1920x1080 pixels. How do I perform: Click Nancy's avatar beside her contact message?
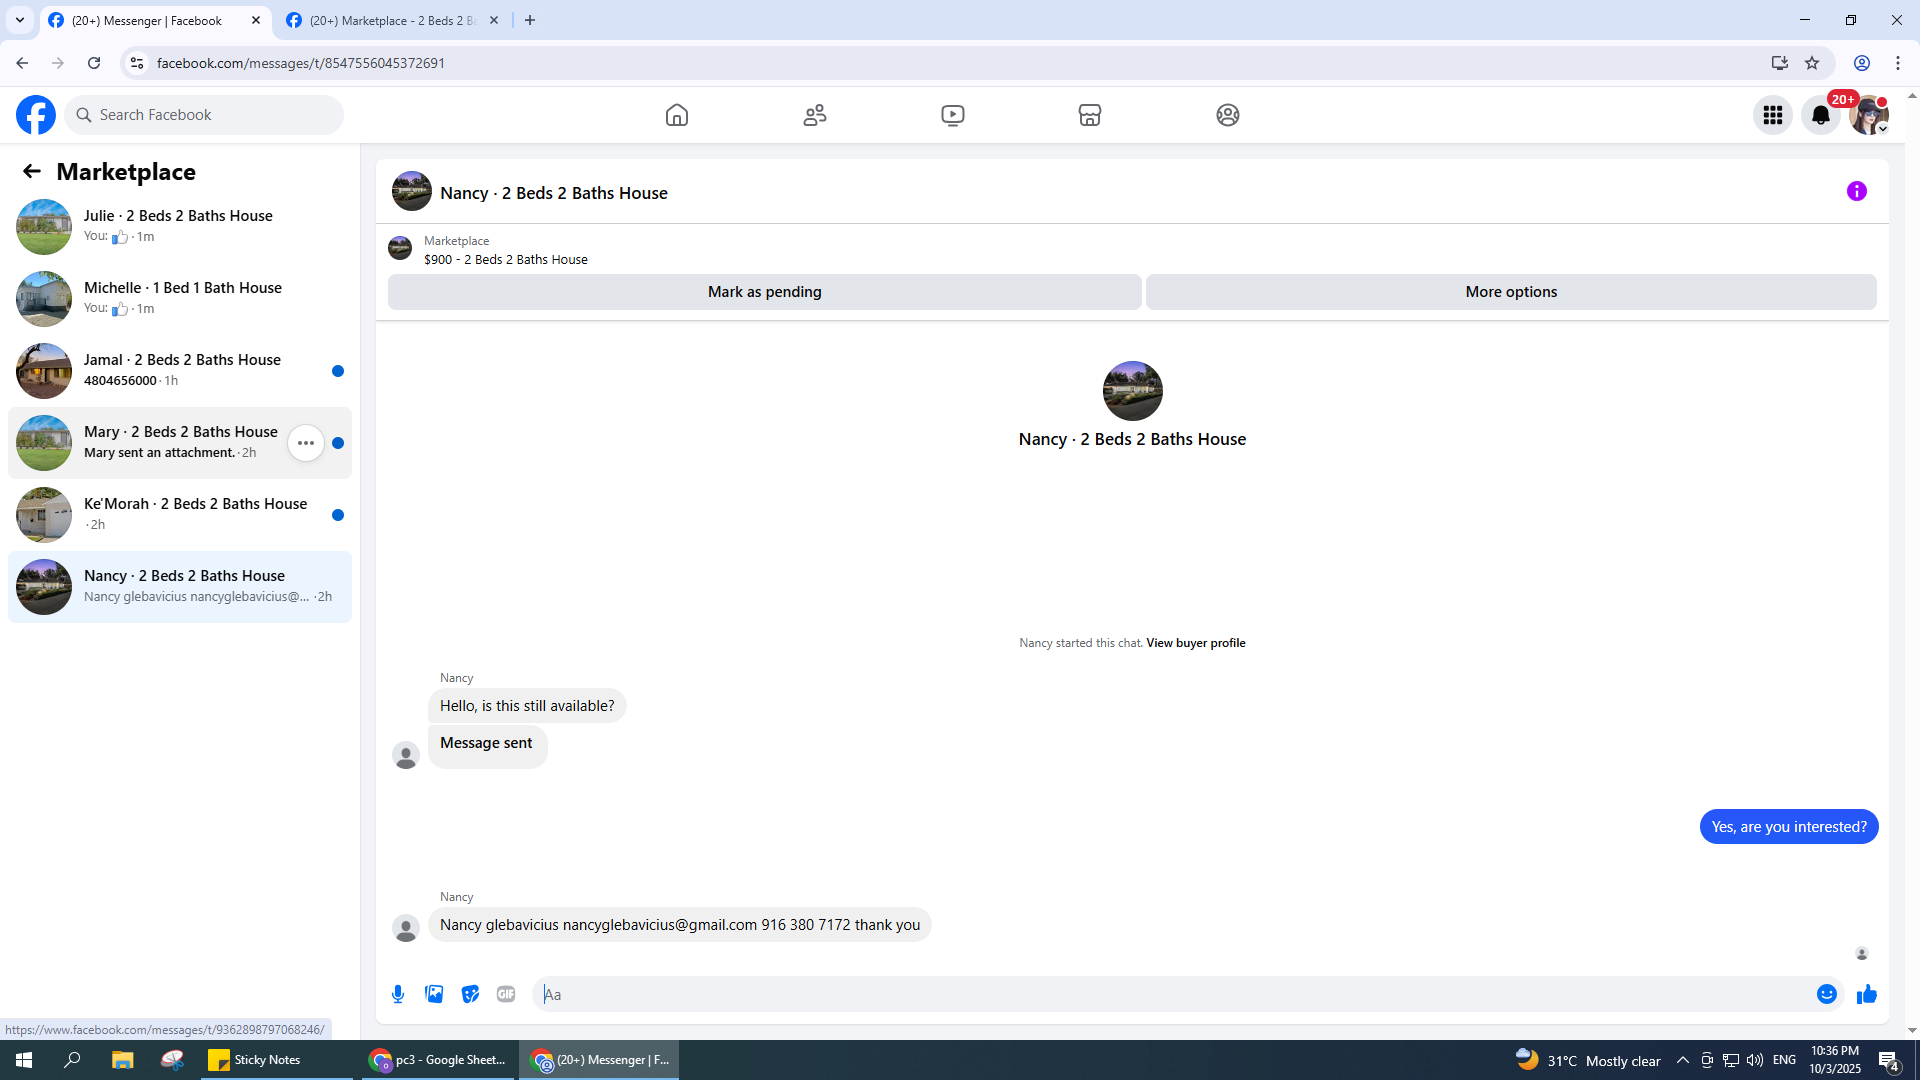406,928
